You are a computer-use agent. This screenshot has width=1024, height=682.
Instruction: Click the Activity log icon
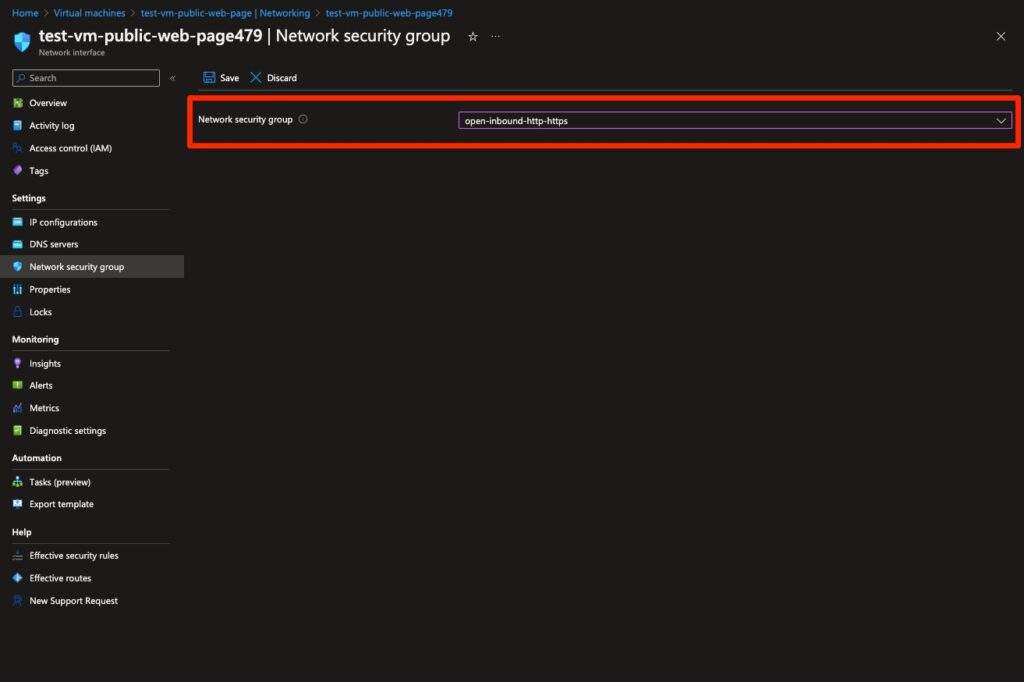click(18, 125)
